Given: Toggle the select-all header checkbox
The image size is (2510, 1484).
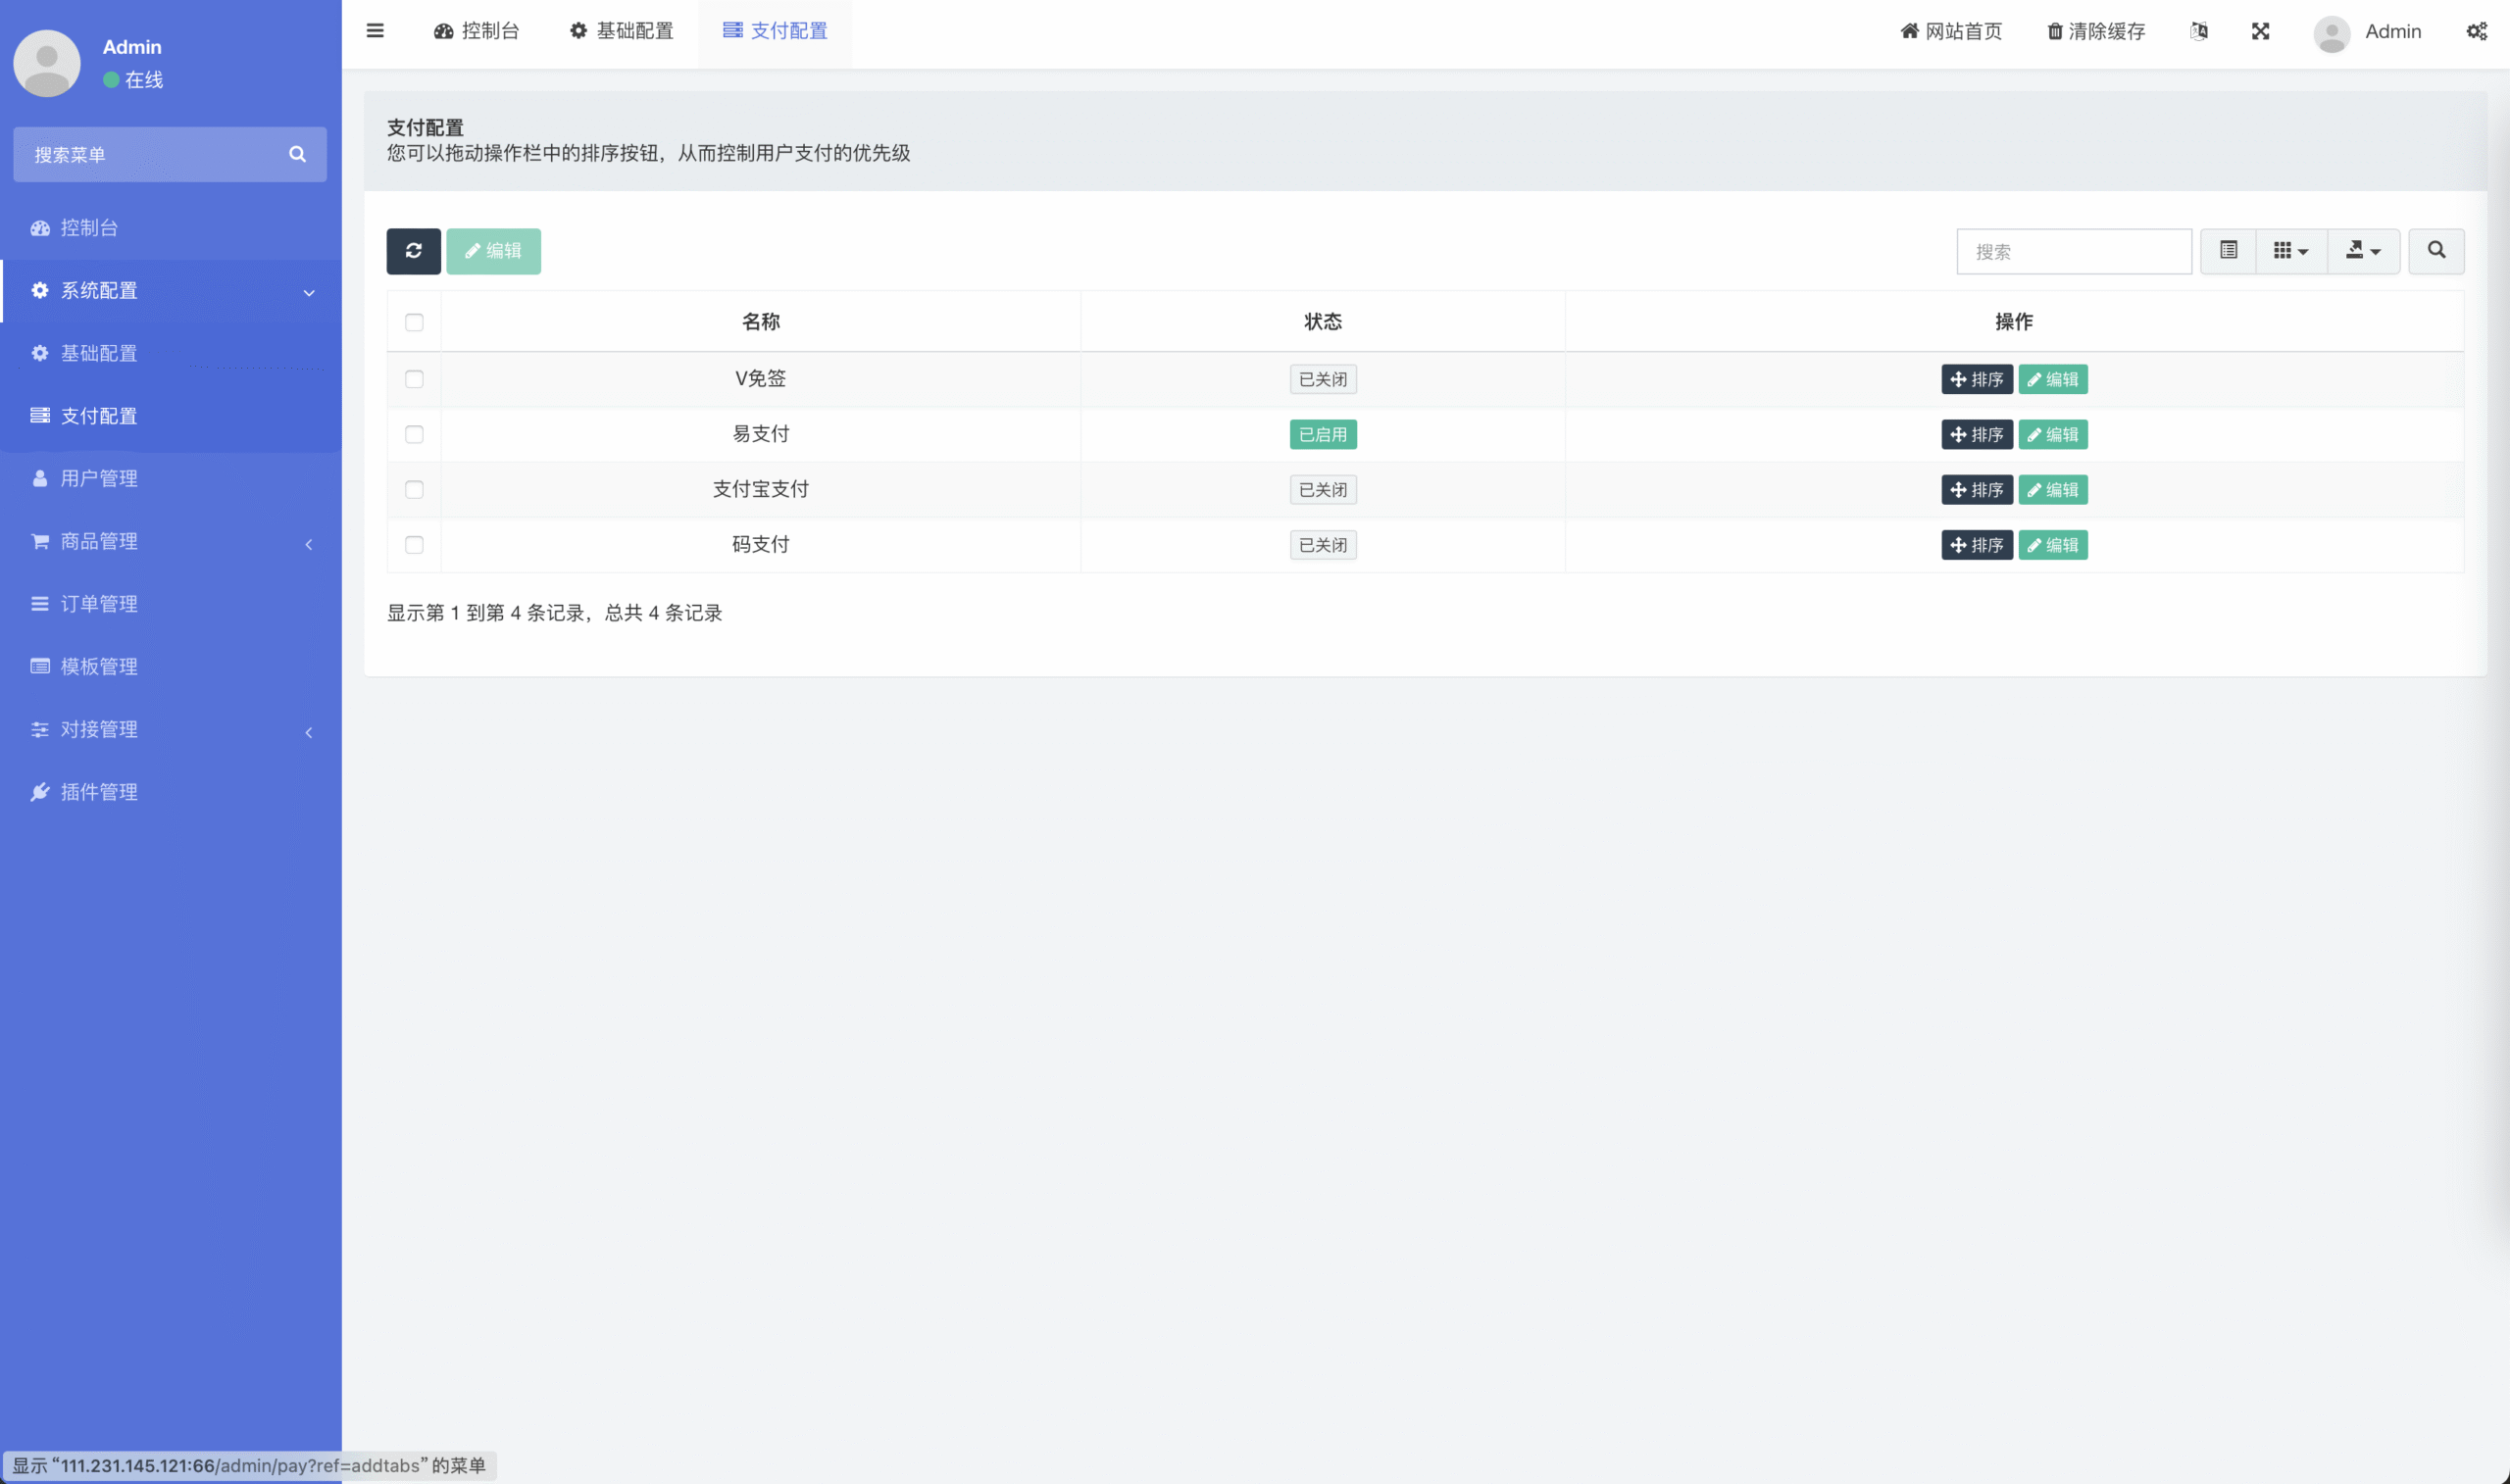Looking at the screenshot, I should click(414, 322).
